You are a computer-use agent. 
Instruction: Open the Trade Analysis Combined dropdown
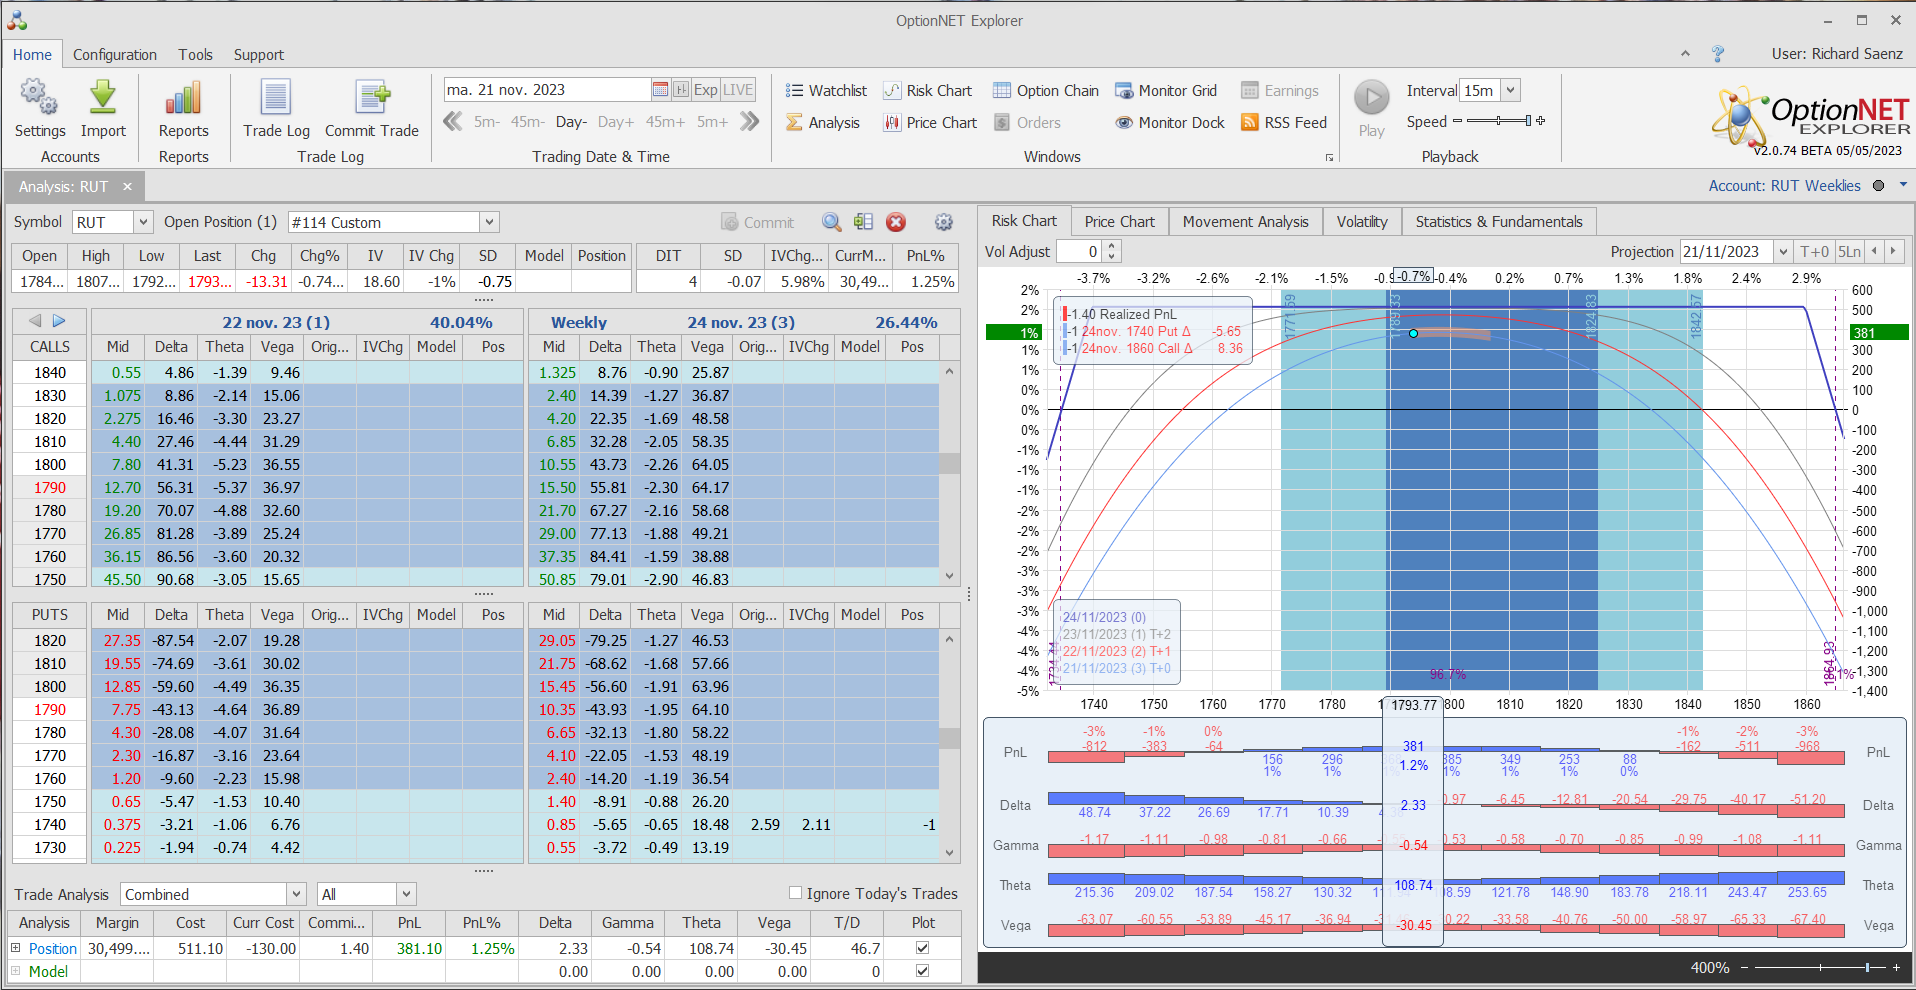(296, 894)
